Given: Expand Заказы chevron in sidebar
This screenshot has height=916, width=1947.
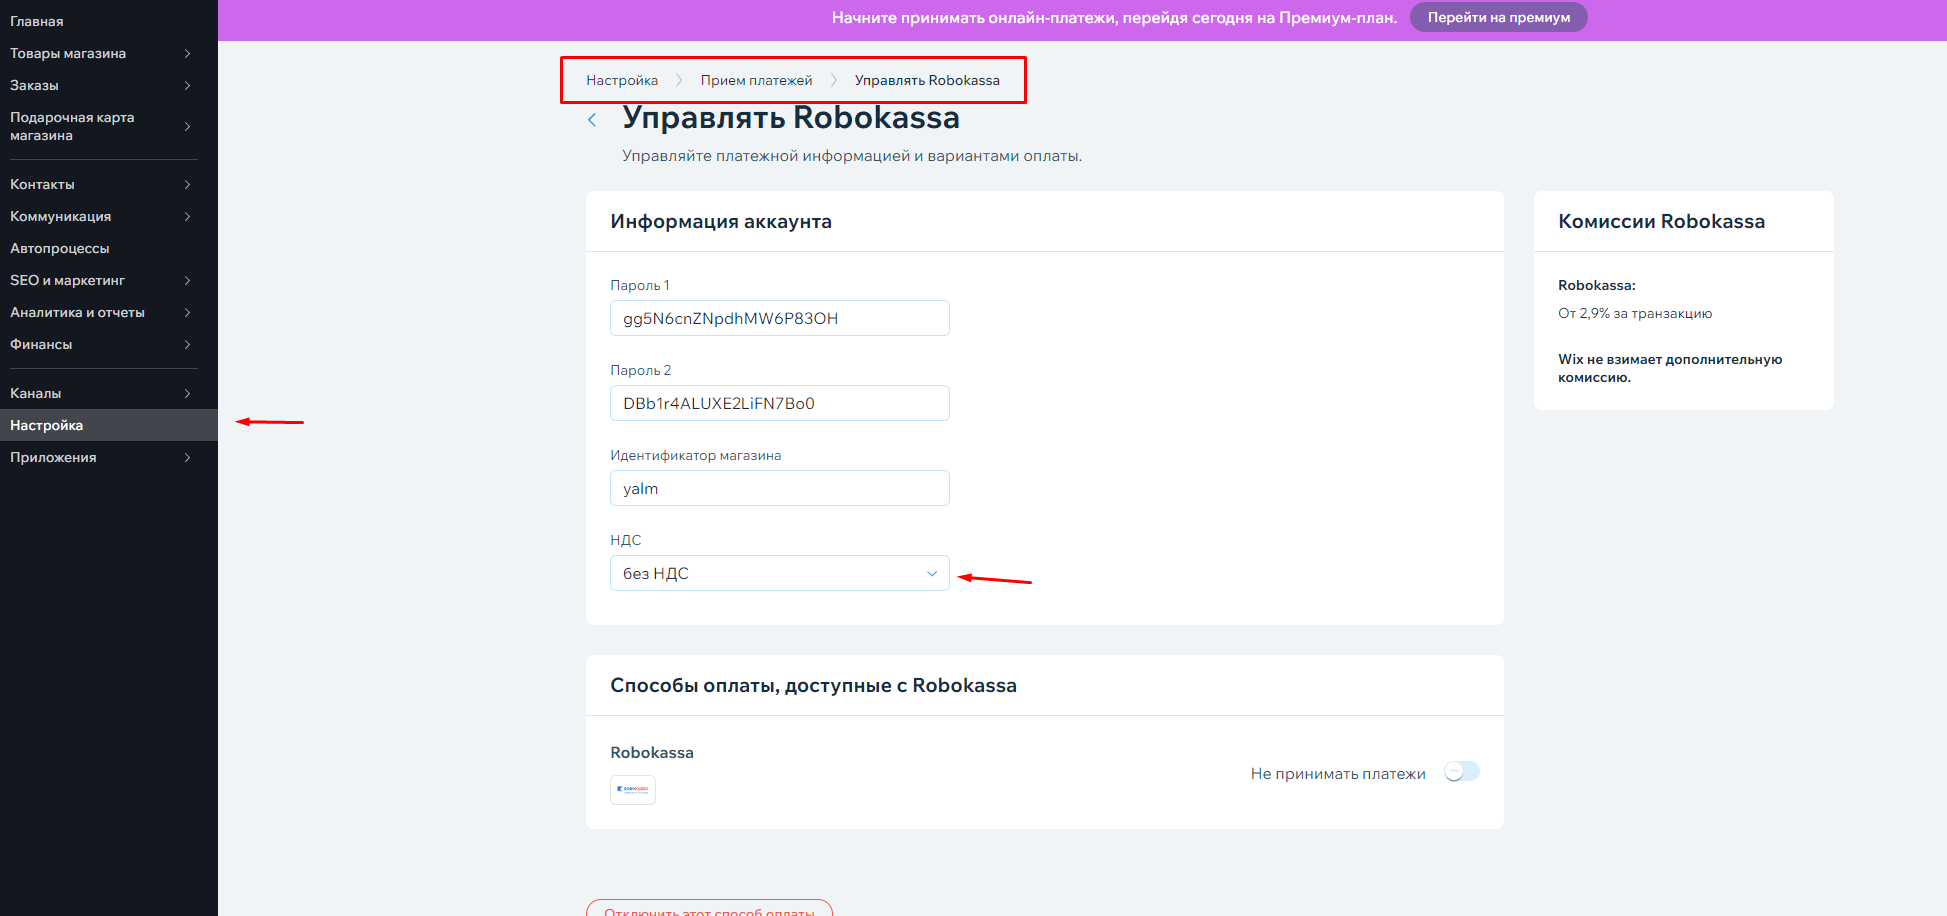Looking at the screenshot, I should pyautogui.click(x=187, y=85).
